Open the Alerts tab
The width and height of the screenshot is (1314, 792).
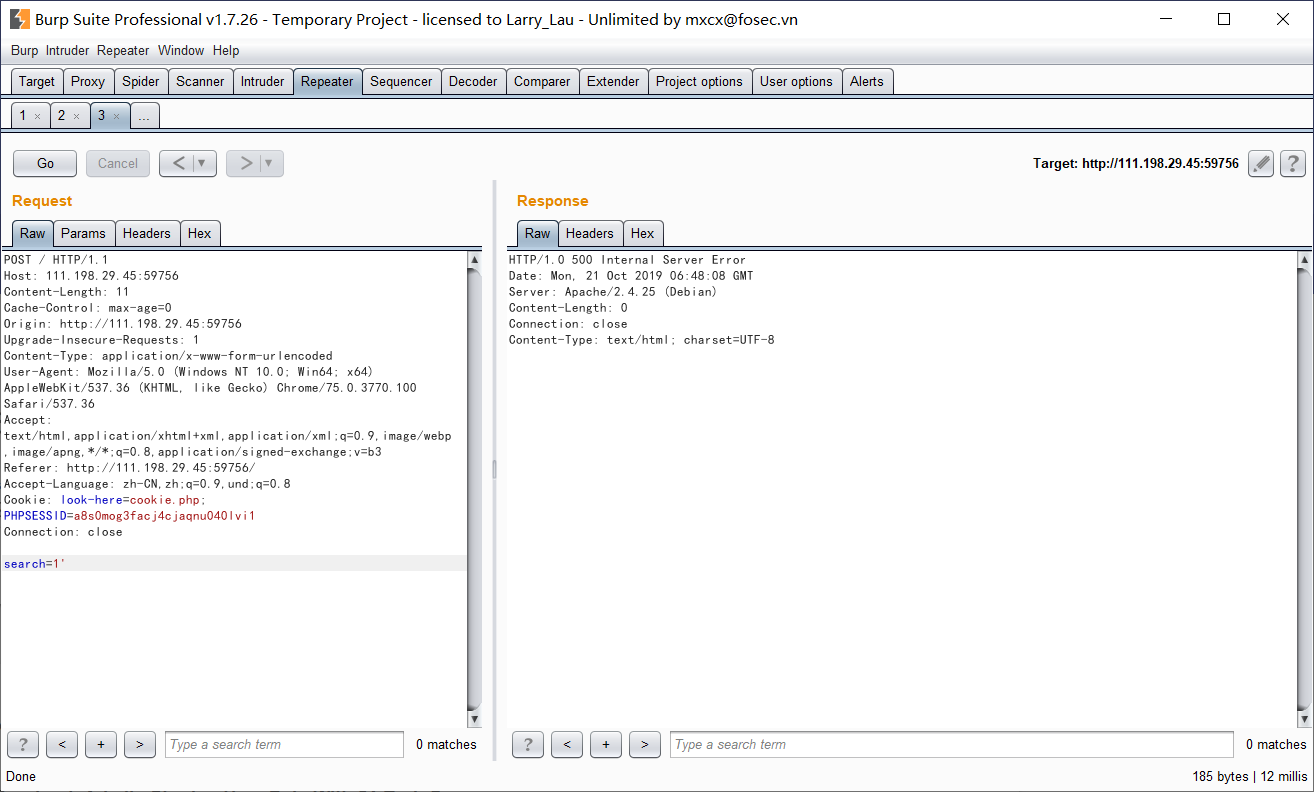[867, 82]
